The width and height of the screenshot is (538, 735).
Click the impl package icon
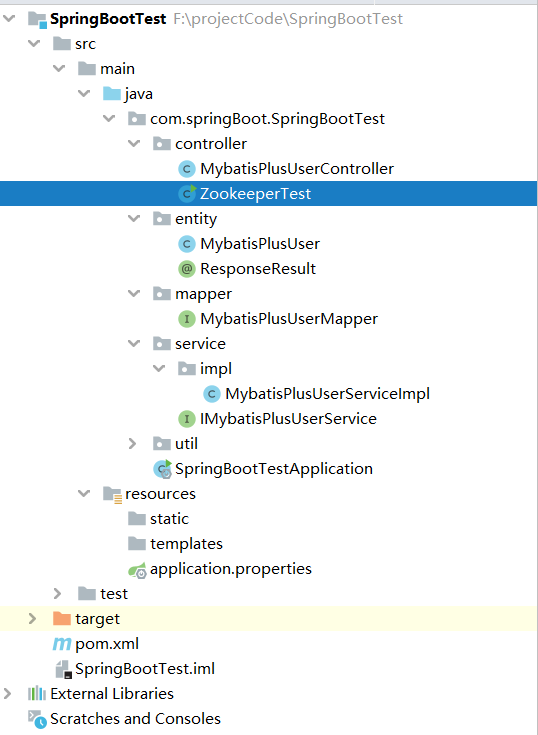tap(187, 369)
